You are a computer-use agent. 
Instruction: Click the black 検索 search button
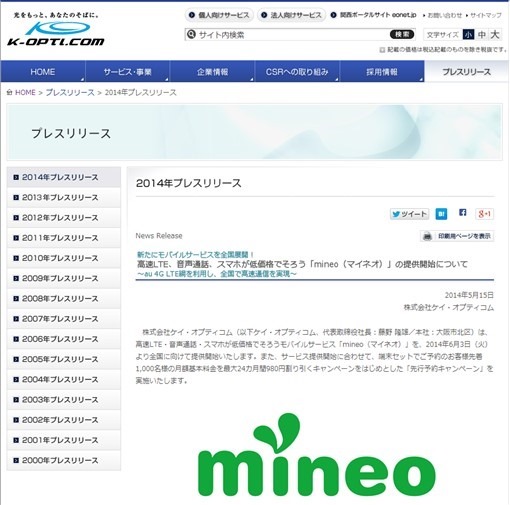[402, 34]
